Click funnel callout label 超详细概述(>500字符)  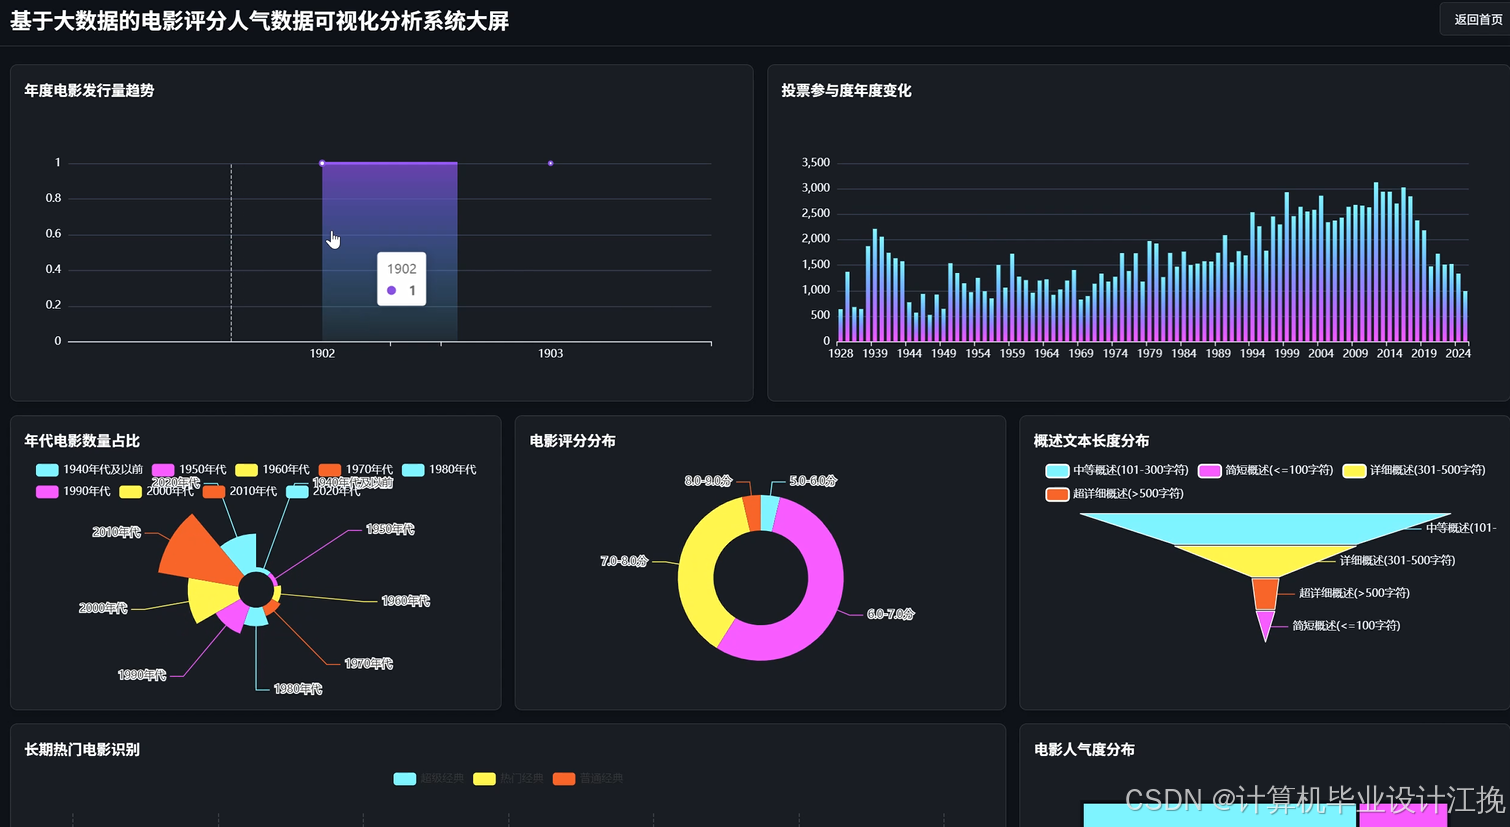click(x=1354, y=593)
